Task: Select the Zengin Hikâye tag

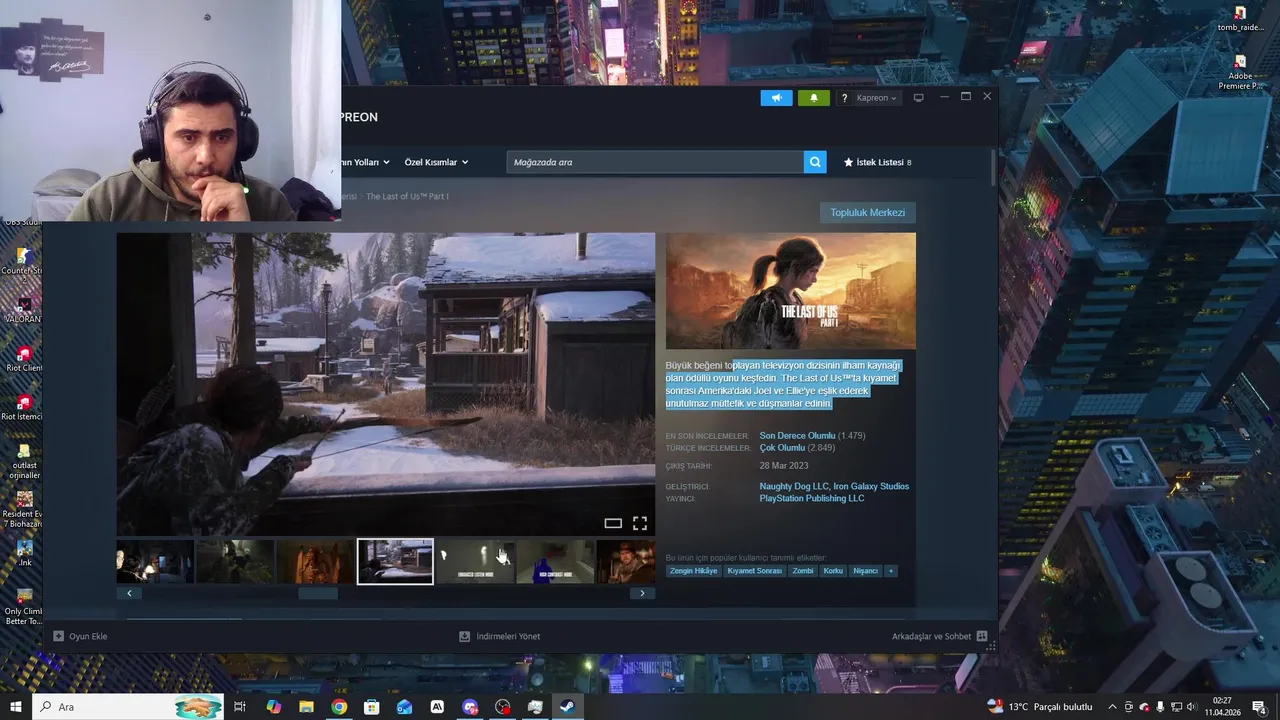Action: click(x=693, y=571)
